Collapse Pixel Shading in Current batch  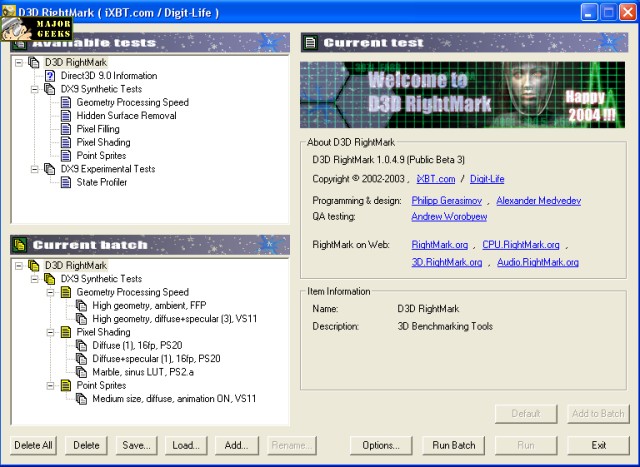(x=50, y=332)
